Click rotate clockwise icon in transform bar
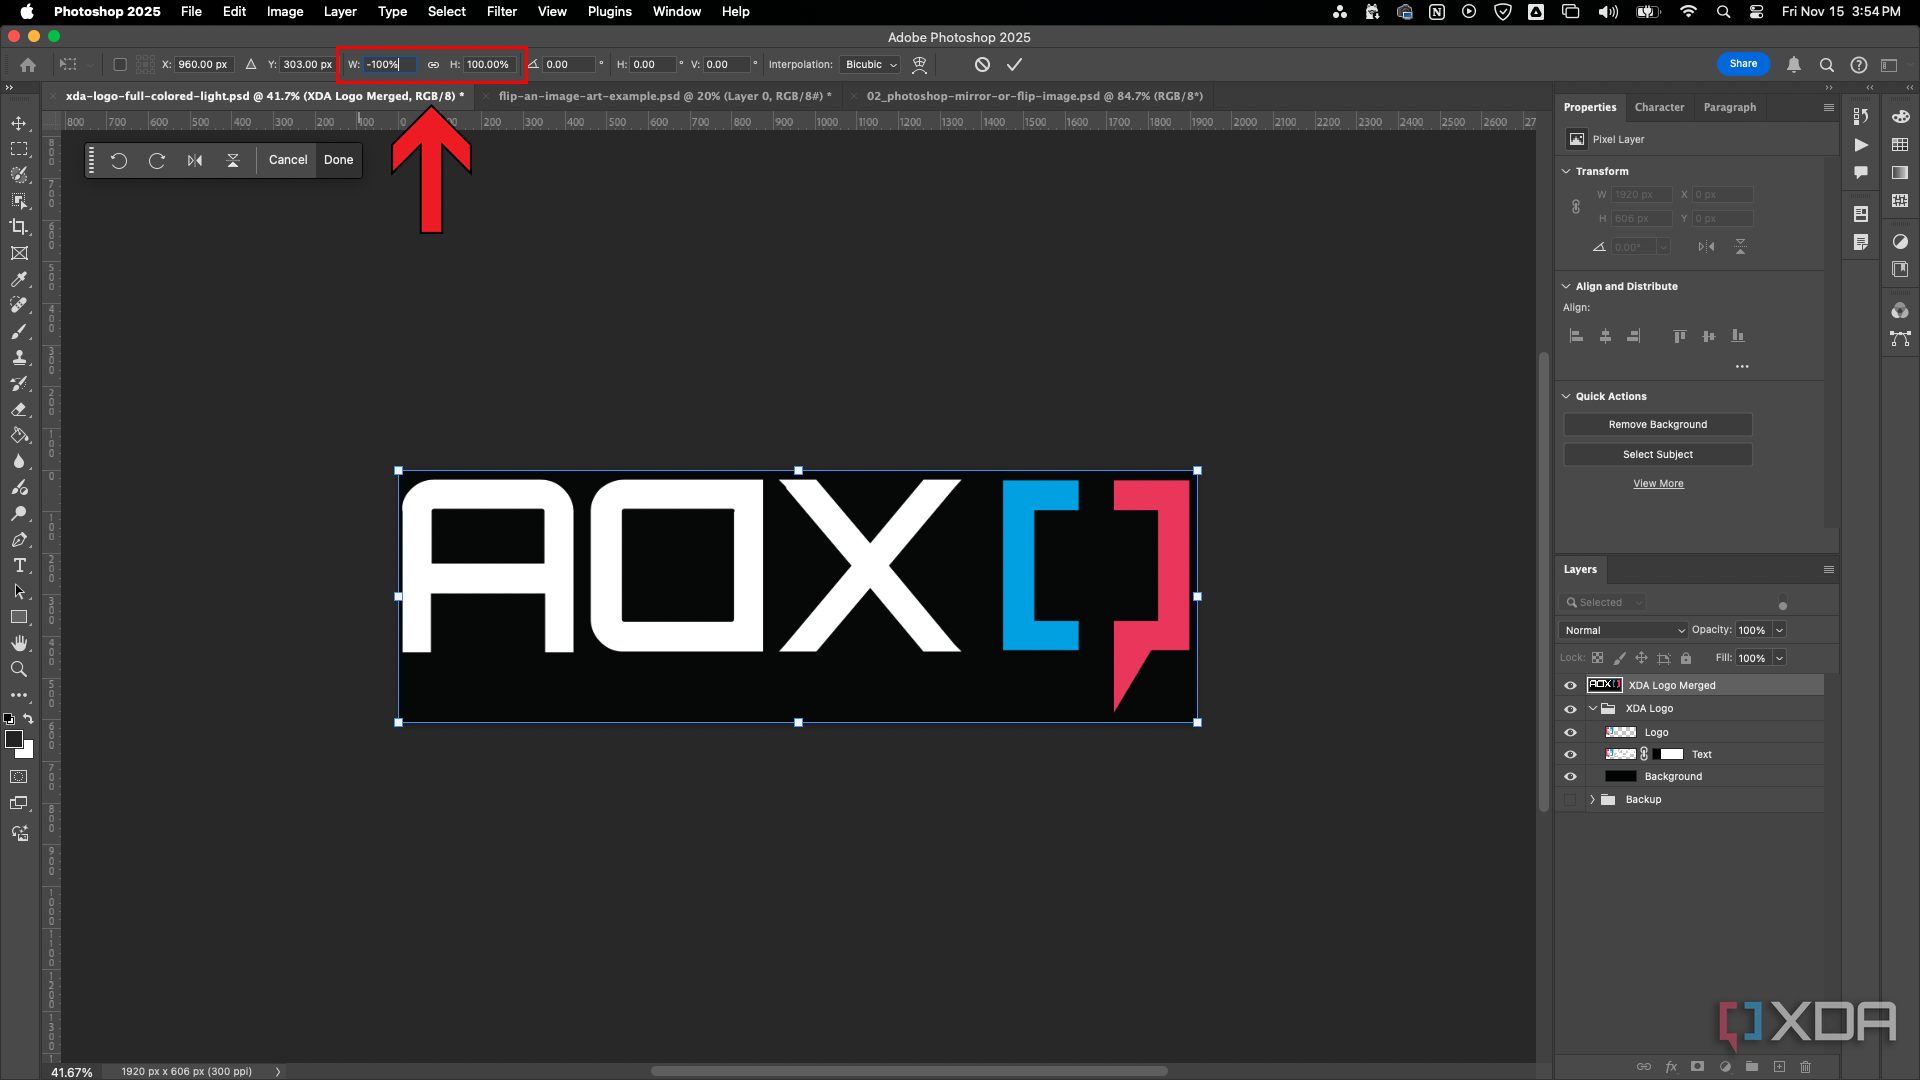This screenshot has width=1920, height=1080. 157,160
